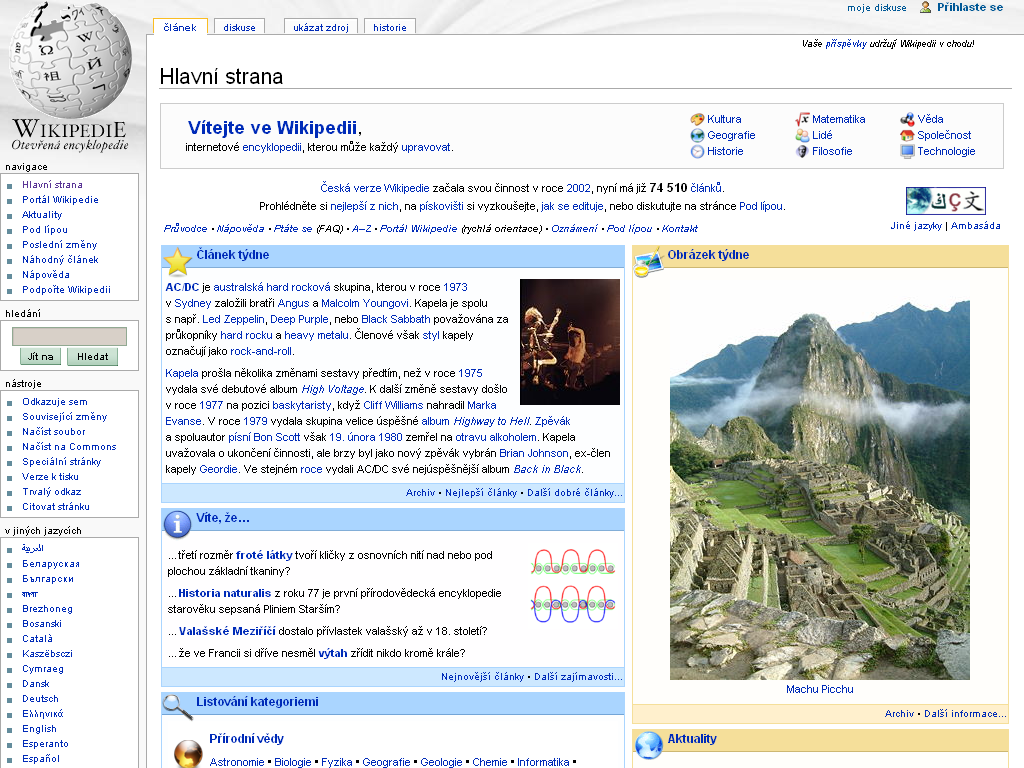Focus the hledání search input box
The image size is (1024, 768).
pyautogui.click(x=69, y=336)
